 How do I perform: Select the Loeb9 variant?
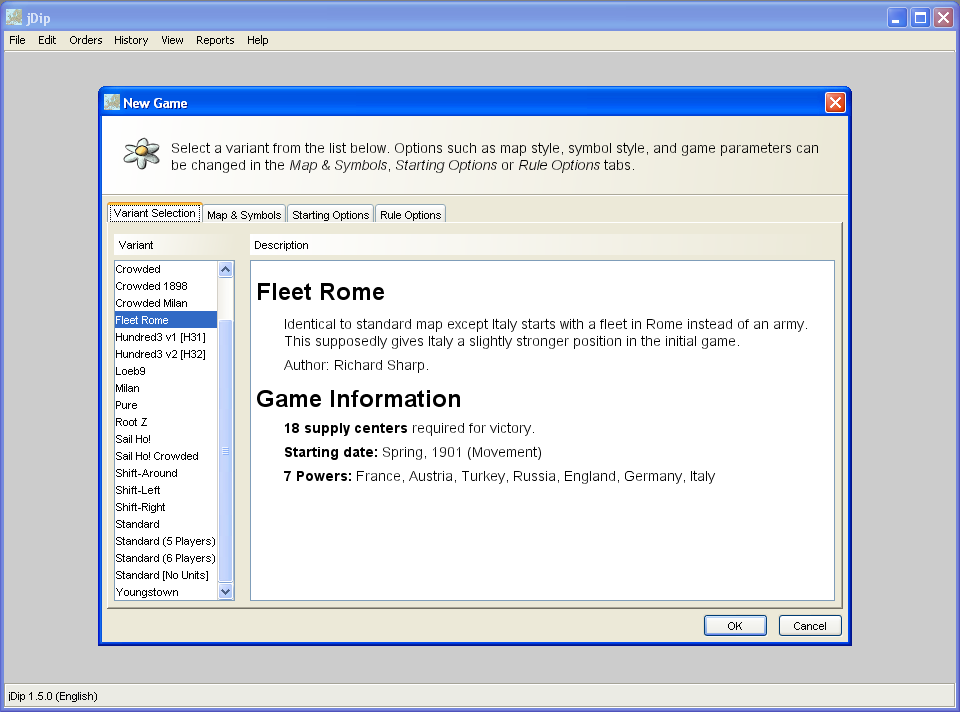165,371
